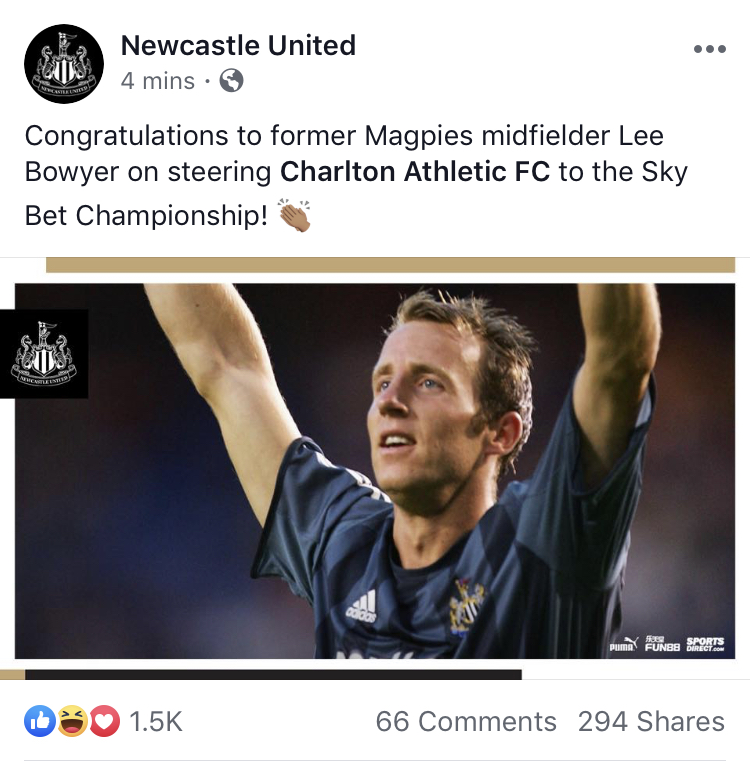Click the Sports Direct sponsor logo
Screen dimensions: 750x761
tap(705, 644)
